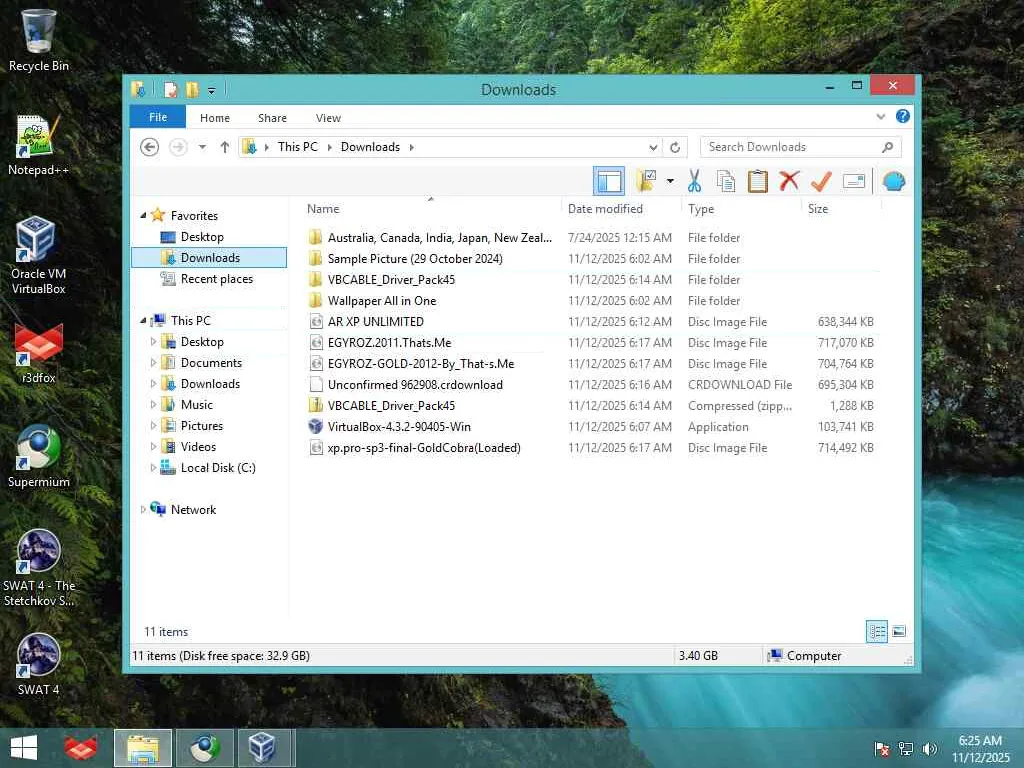
Task: Sort by the Date modified column header
Action: (x=622, y=209)
